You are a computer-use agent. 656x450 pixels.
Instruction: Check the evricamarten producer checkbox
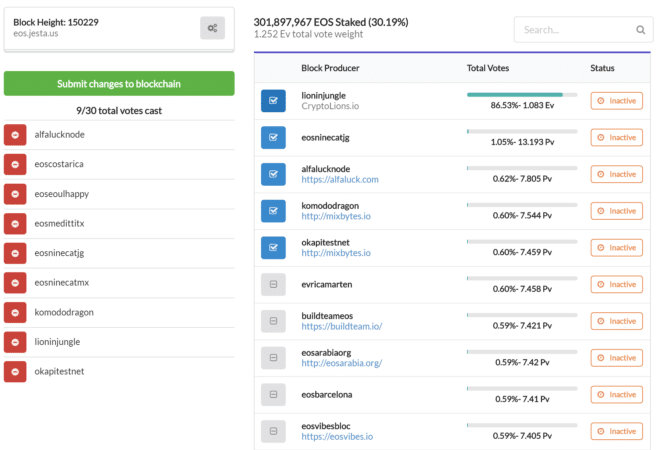click(x=273, y=285)
